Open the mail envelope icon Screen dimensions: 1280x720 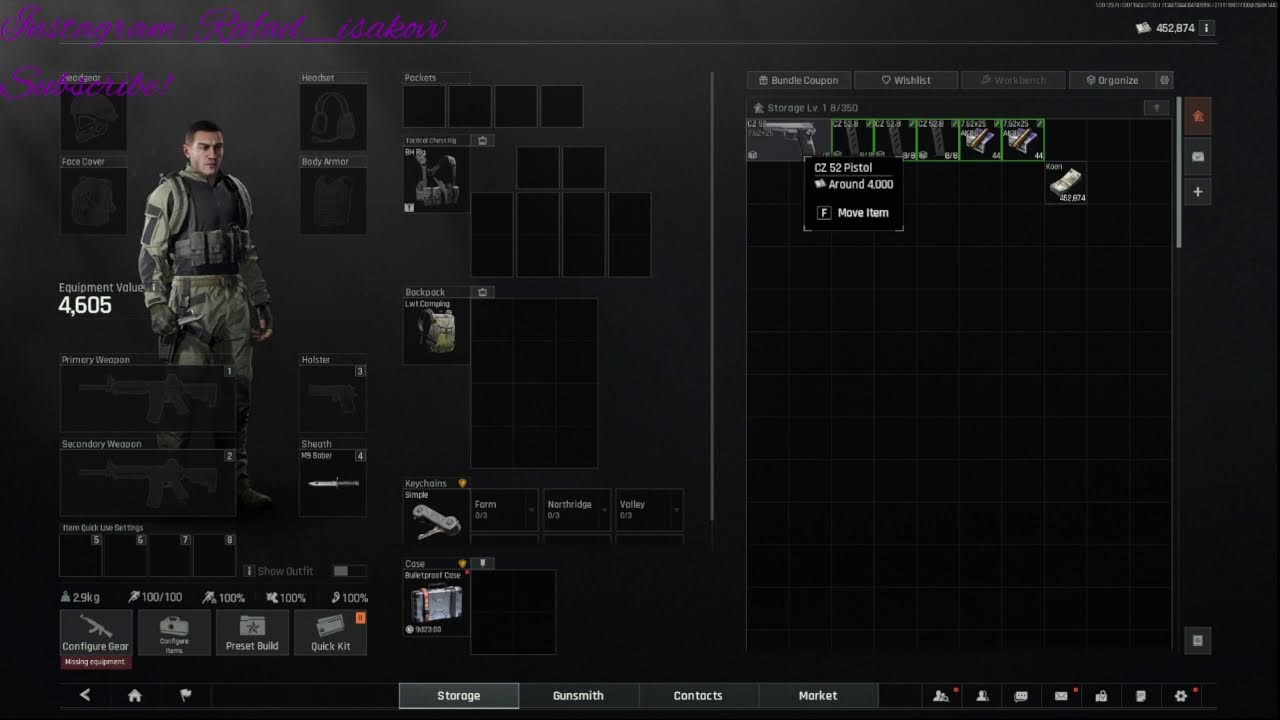tap(1061, 696)
